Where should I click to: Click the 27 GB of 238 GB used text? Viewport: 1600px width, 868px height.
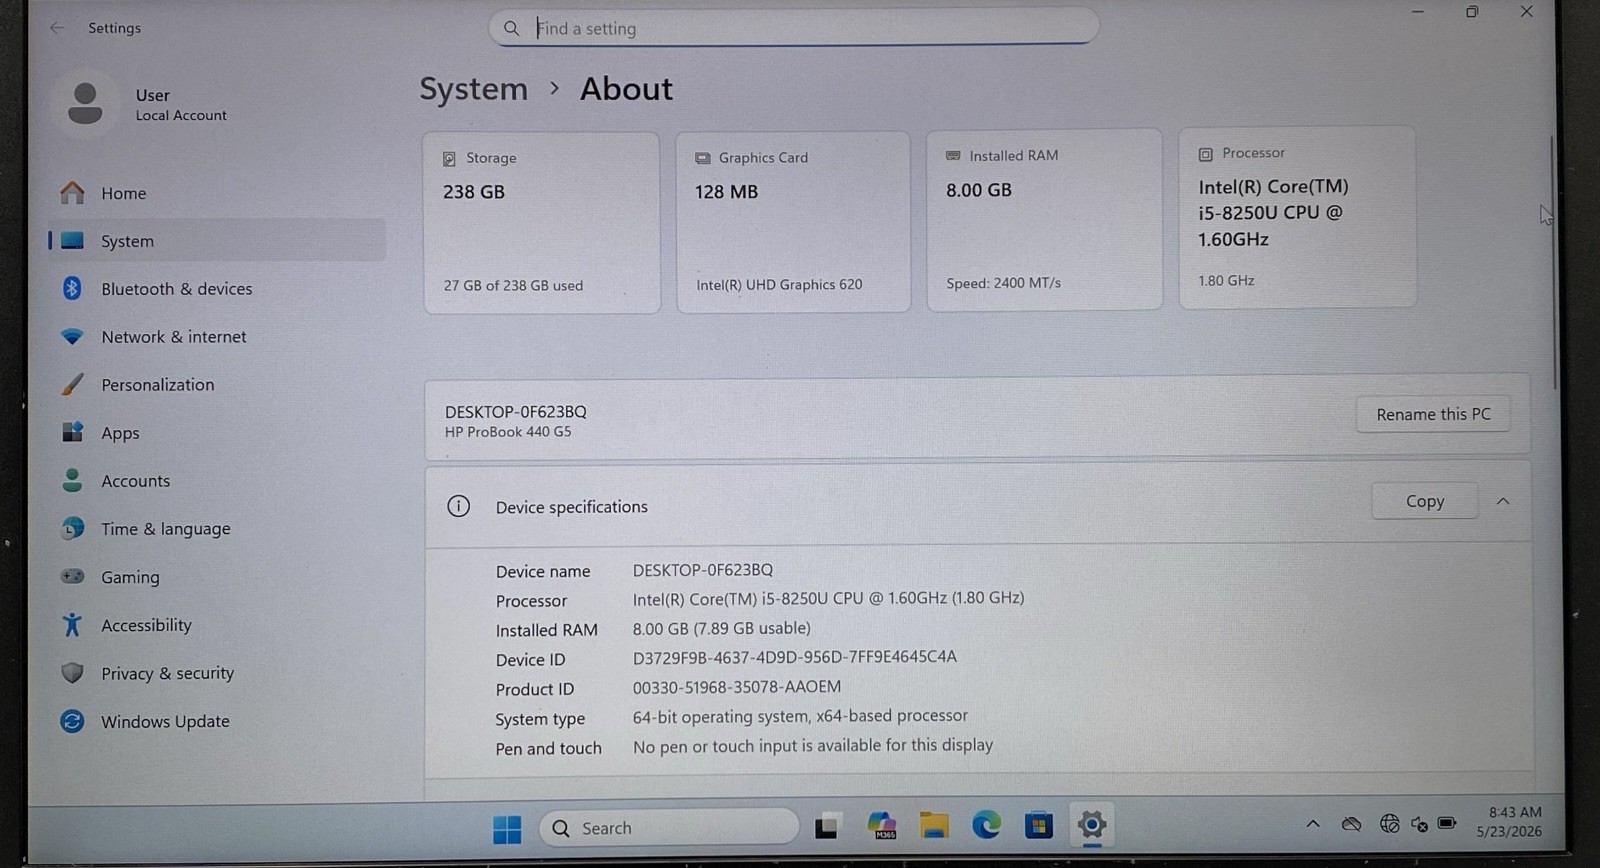(x=513, y=285)
